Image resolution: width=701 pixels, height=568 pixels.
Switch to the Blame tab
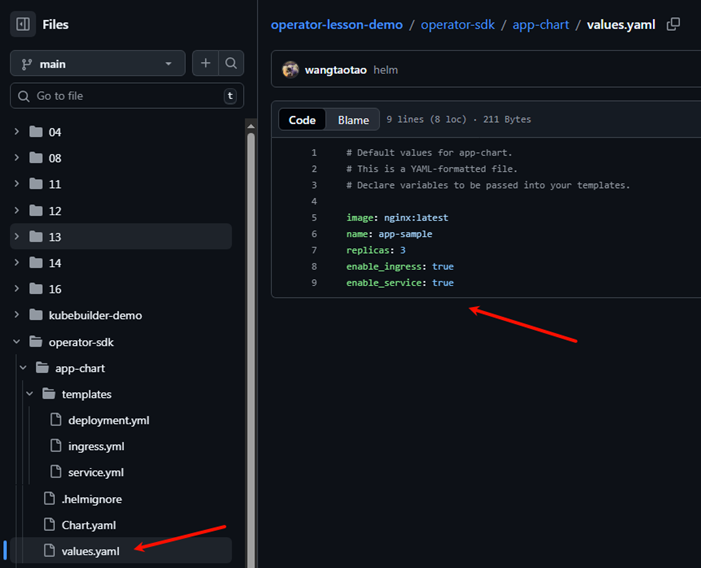click(353, 120)
